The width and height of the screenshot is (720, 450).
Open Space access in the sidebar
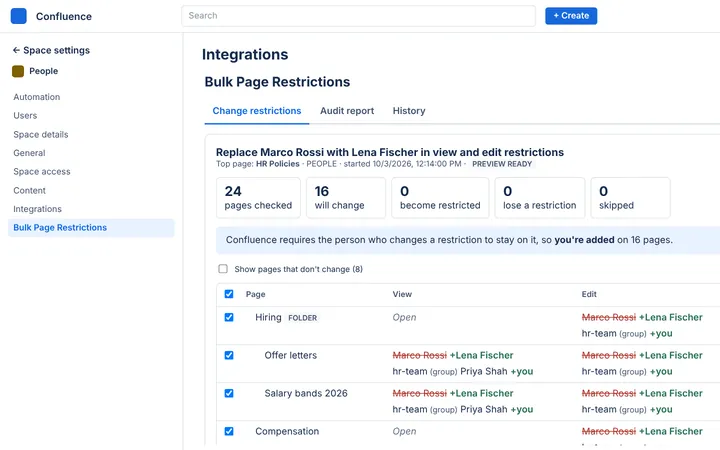42,172
